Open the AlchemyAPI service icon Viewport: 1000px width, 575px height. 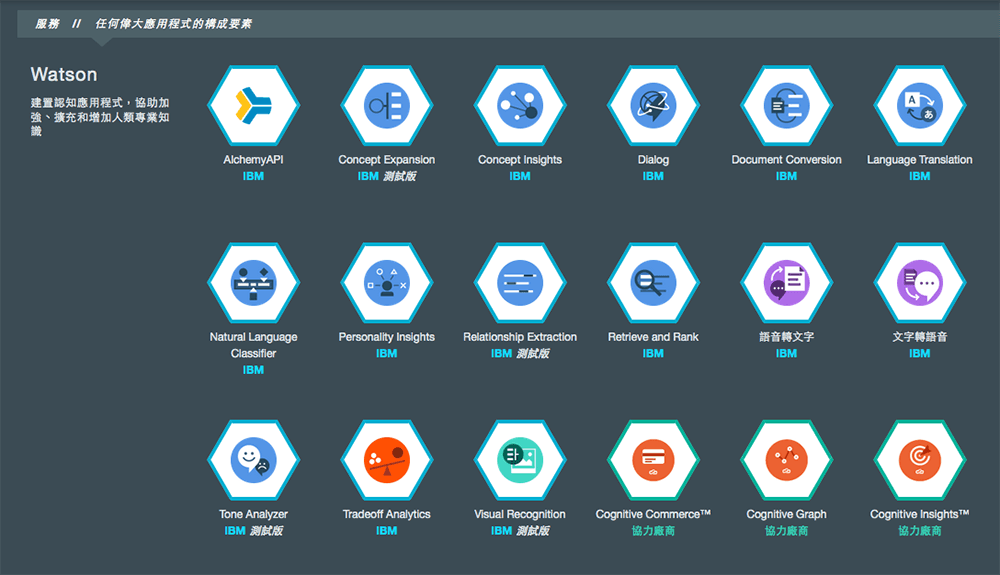pyautogui.click(x=253, y=105)
